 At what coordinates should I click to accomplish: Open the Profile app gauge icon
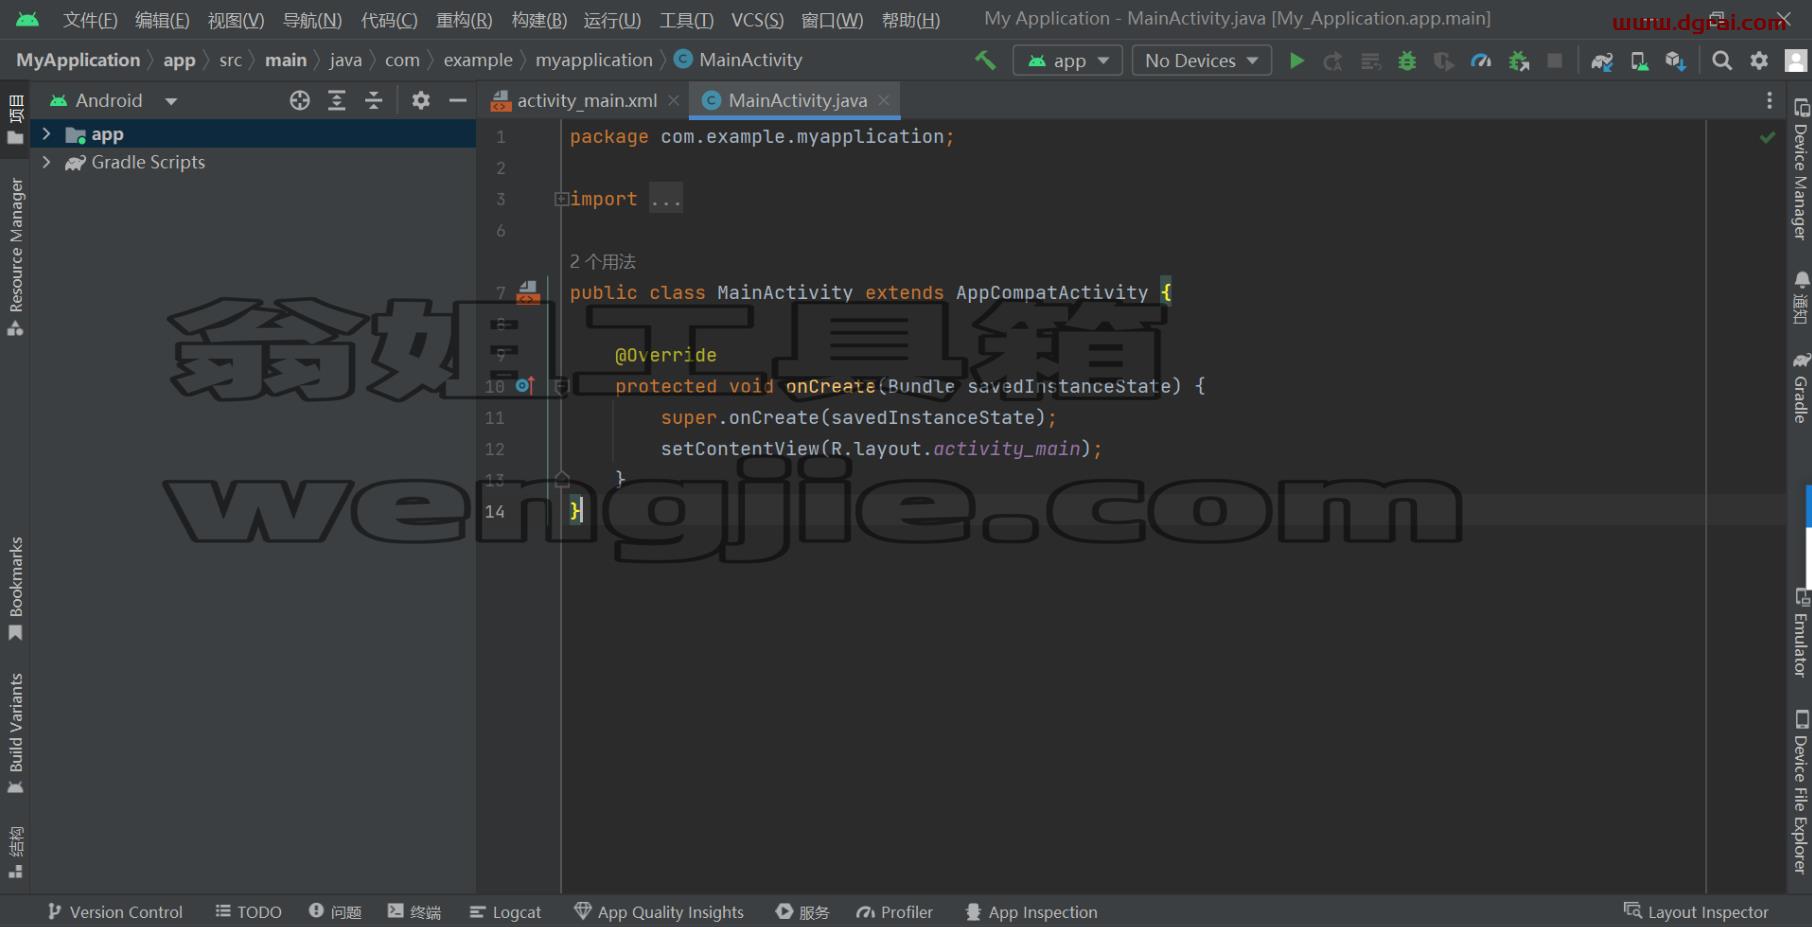1481,61
